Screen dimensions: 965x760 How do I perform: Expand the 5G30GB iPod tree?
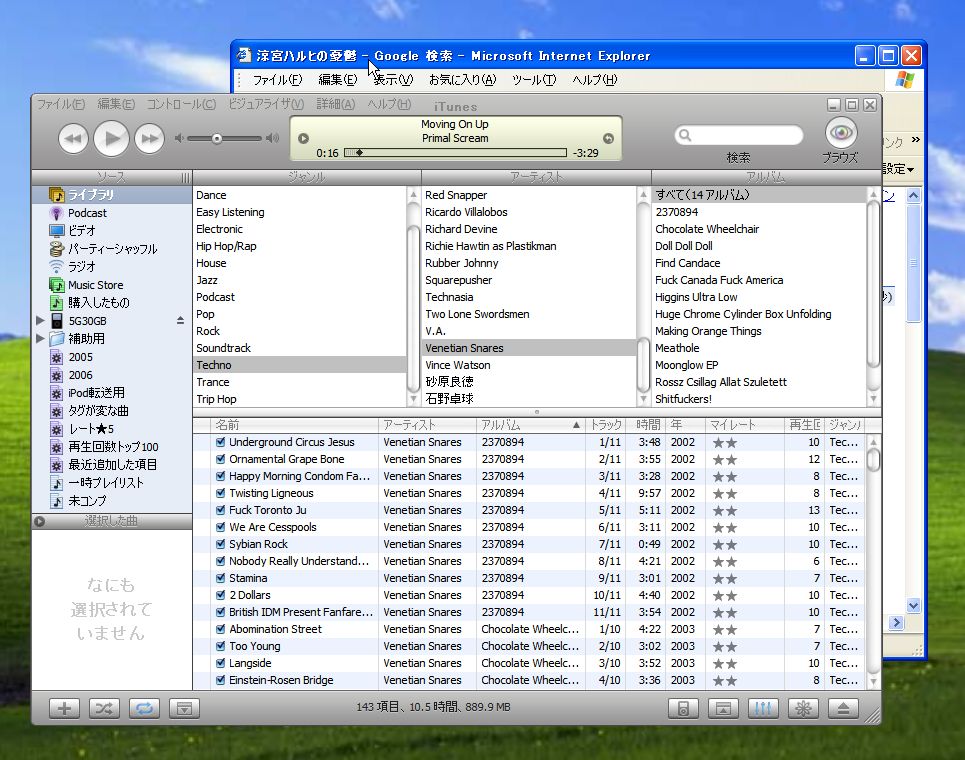pos(40,321)
